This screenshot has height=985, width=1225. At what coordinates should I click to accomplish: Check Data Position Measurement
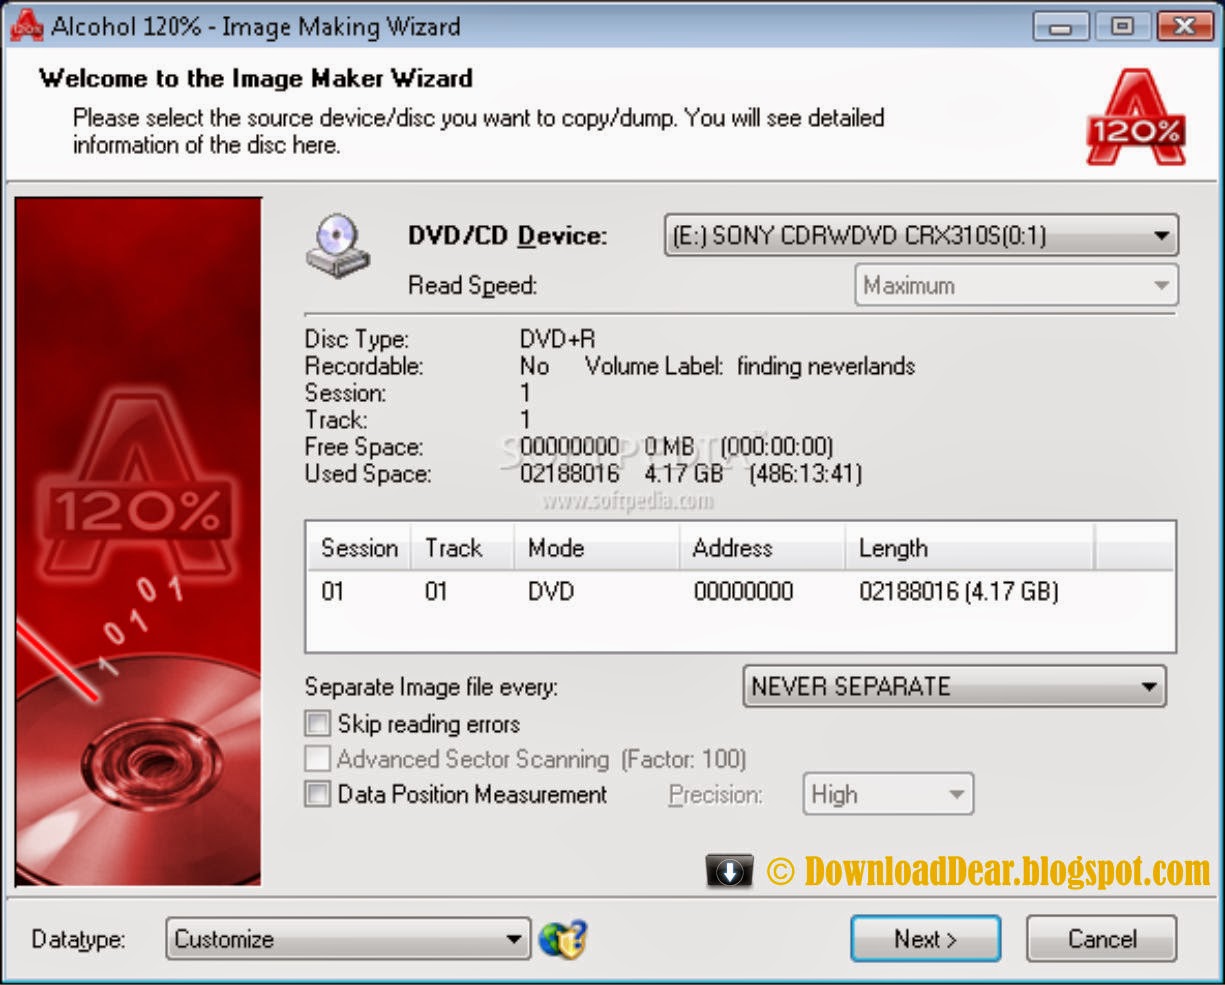(317, 794)
